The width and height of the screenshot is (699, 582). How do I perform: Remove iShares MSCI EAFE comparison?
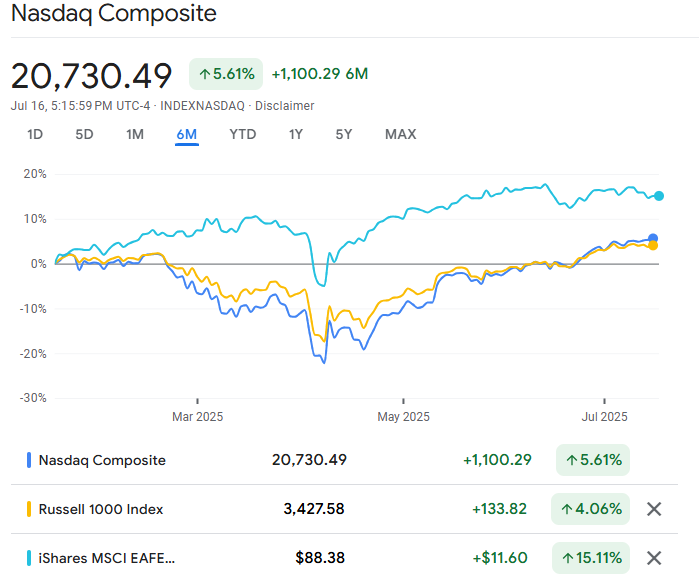tap(654, 558)
